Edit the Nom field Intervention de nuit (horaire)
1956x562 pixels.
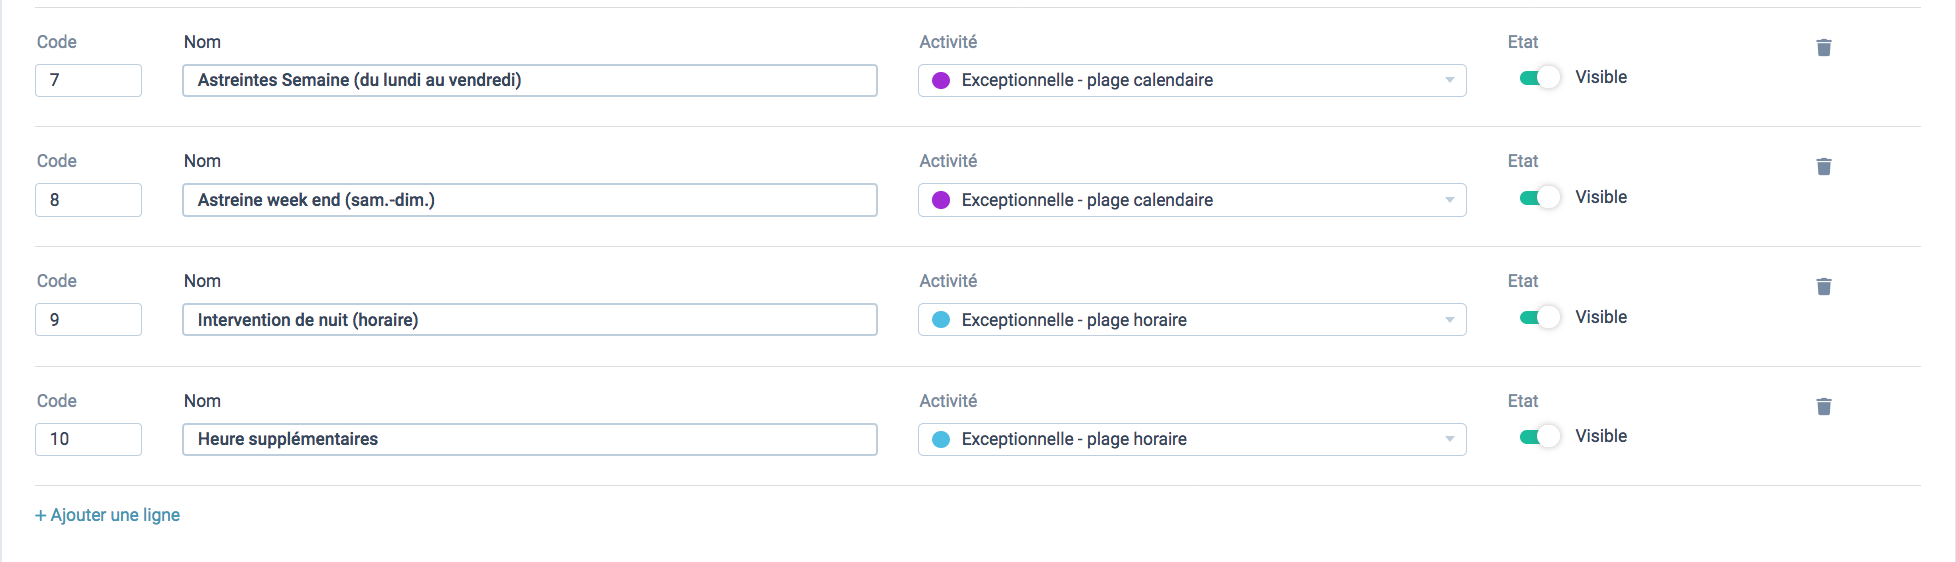click(530, 320)
